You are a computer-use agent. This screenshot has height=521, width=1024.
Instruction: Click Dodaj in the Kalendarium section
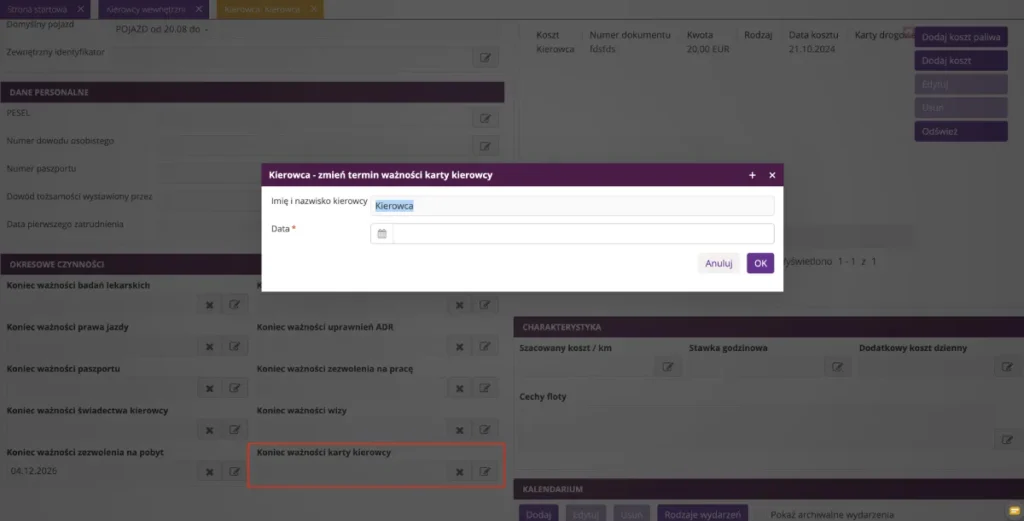pos(538,514)
